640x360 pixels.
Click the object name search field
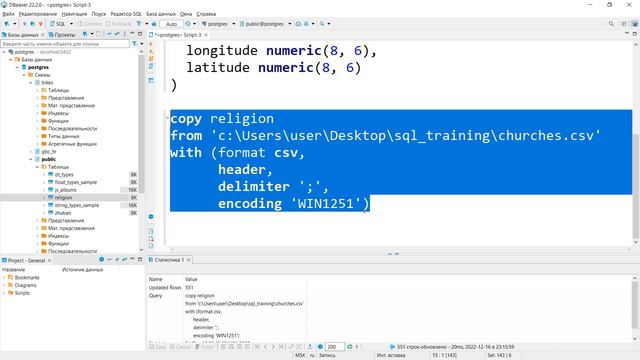[x=65, y=43]
